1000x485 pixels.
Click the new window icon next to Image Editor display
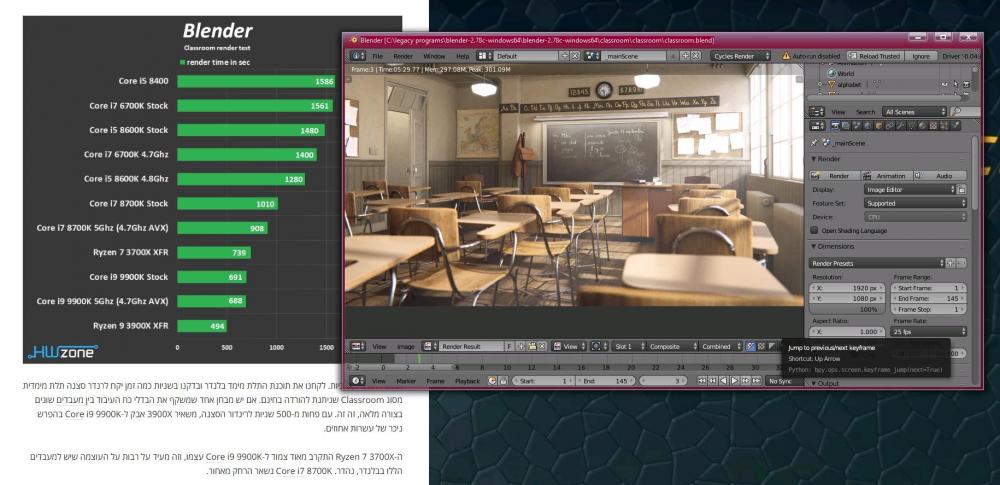(961, 190)
